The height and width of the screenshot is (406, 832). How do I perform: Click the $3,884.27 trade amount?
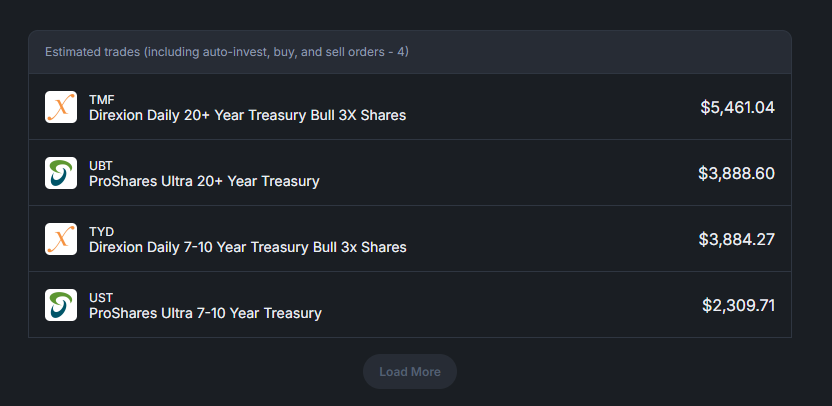click(x=736, y=239)
